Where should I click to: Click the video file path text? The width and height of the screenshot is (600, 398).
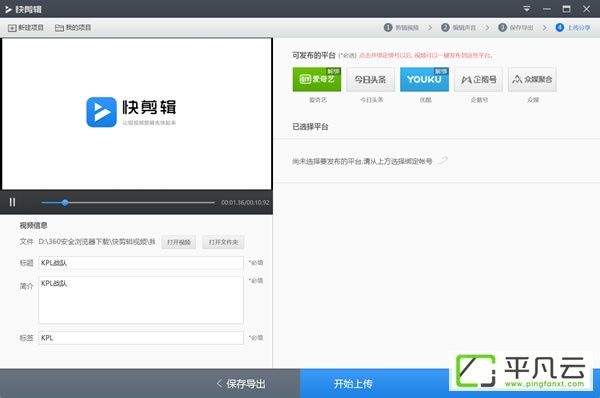point(97,242)
